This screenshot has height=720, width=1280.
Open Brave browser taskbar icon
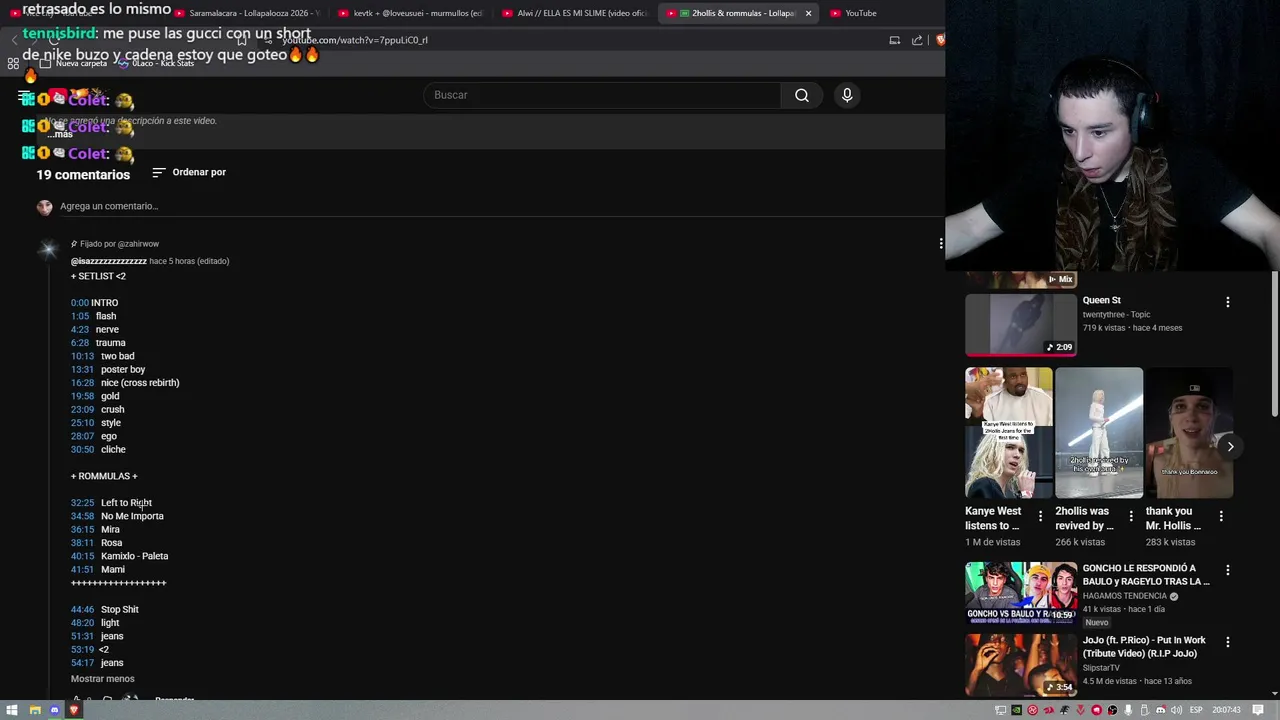(x=73, y=710)
